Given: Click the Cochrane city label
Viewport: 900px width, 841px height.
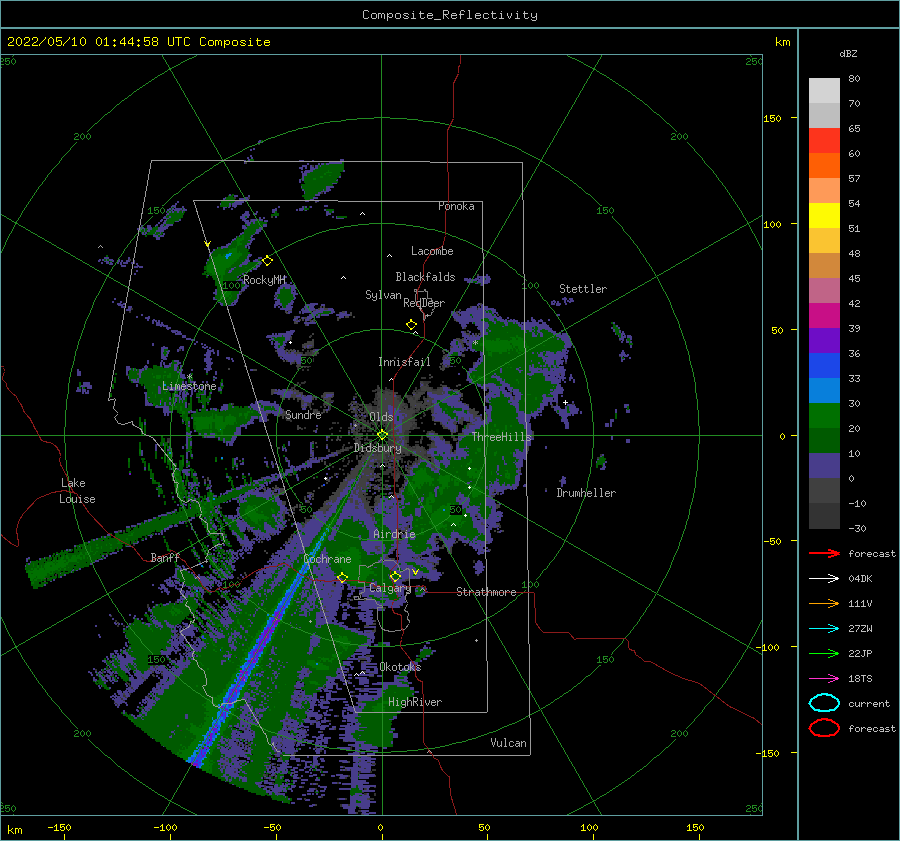Looking at the screenshot, I should pyautogui.click(x=327, y=559).
